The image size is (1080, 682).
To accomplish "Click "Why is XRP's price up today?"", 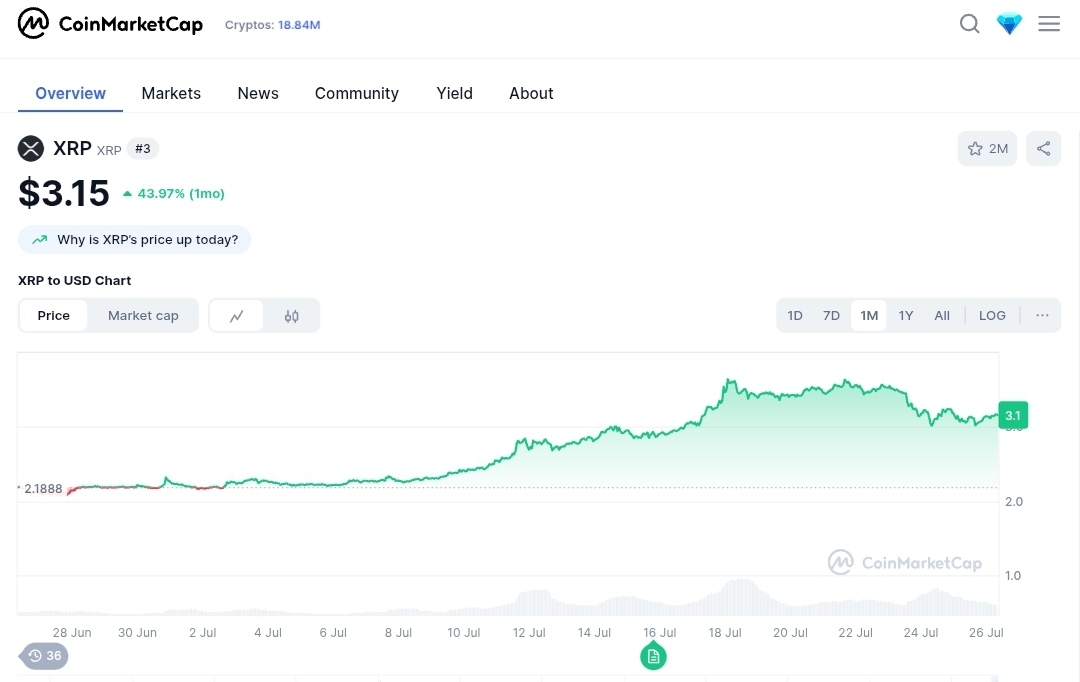I will [x=135, y=240].
